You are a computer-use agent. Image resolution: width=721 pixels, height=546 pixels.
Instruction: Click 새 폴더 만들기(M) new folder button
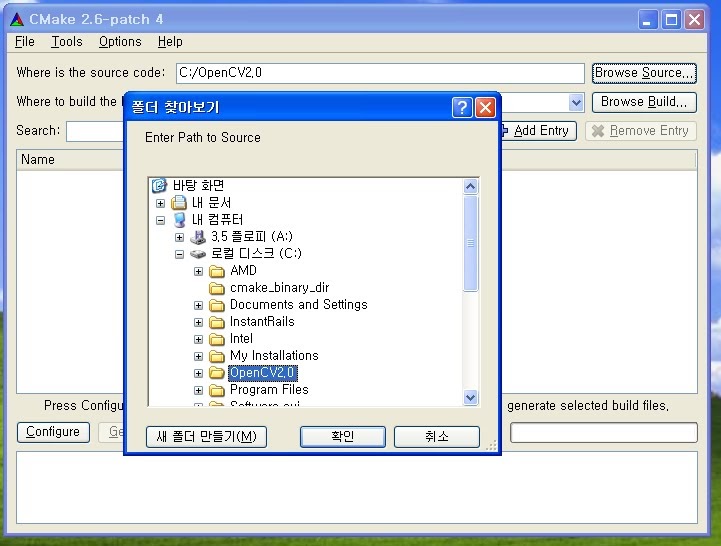click(206, 436)
